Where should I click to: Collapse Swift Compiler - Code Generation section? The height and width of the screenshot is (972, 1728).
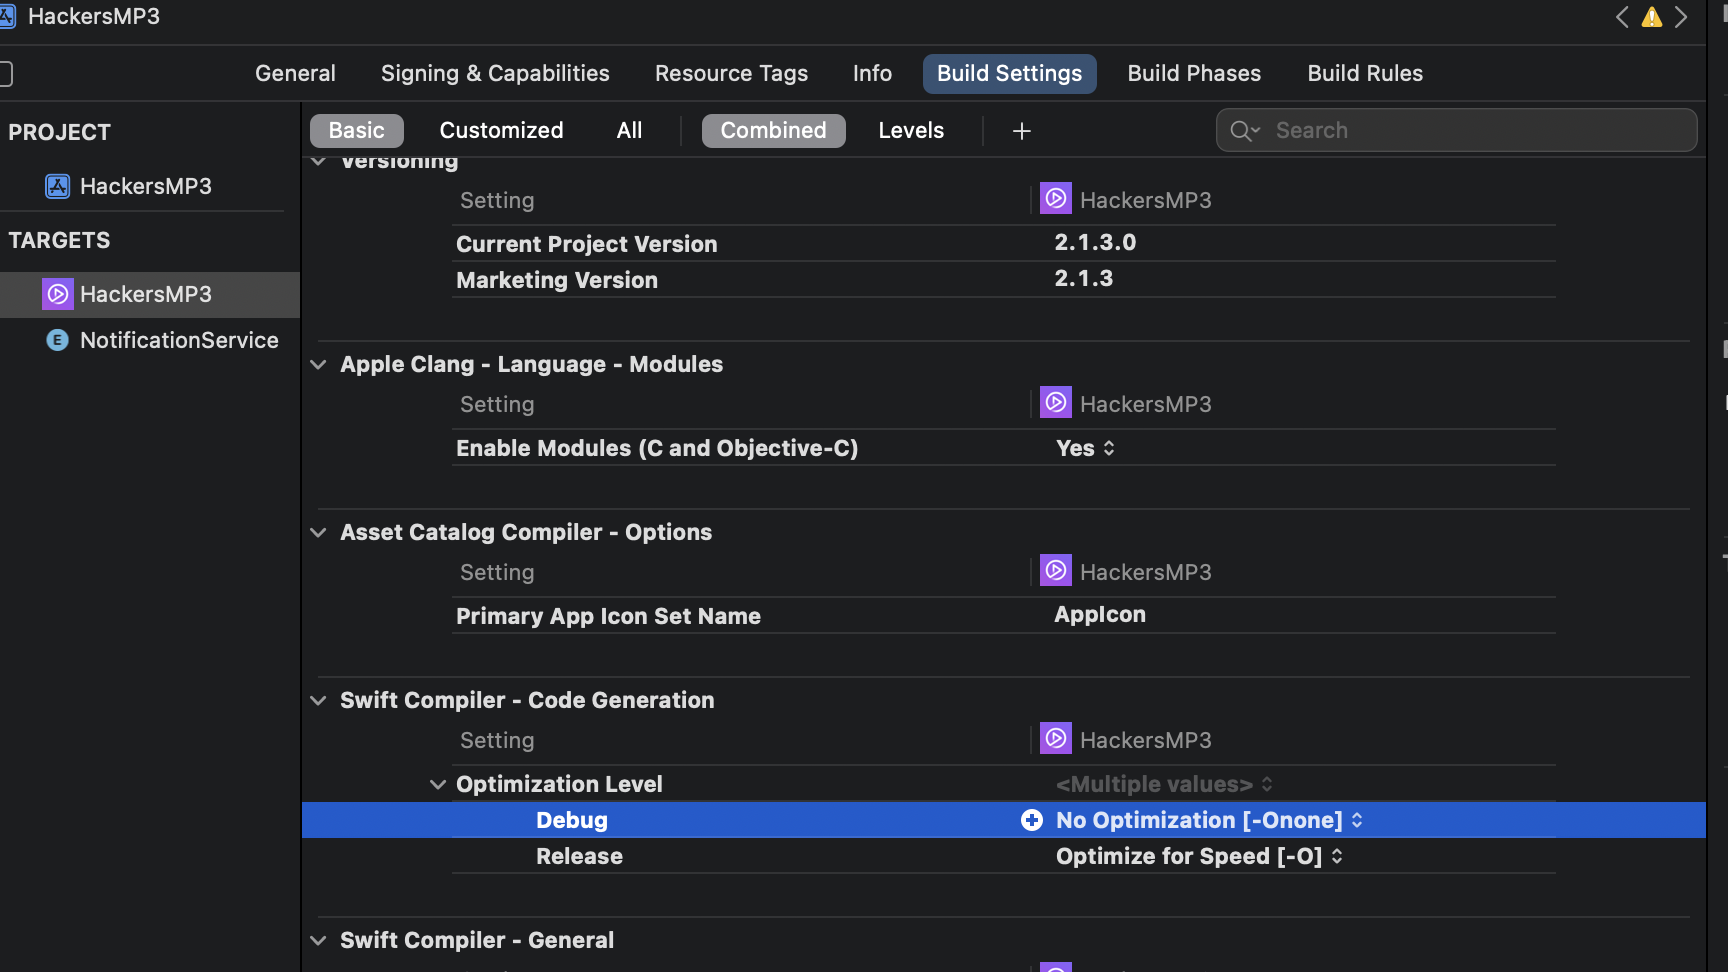coord(318,701)
